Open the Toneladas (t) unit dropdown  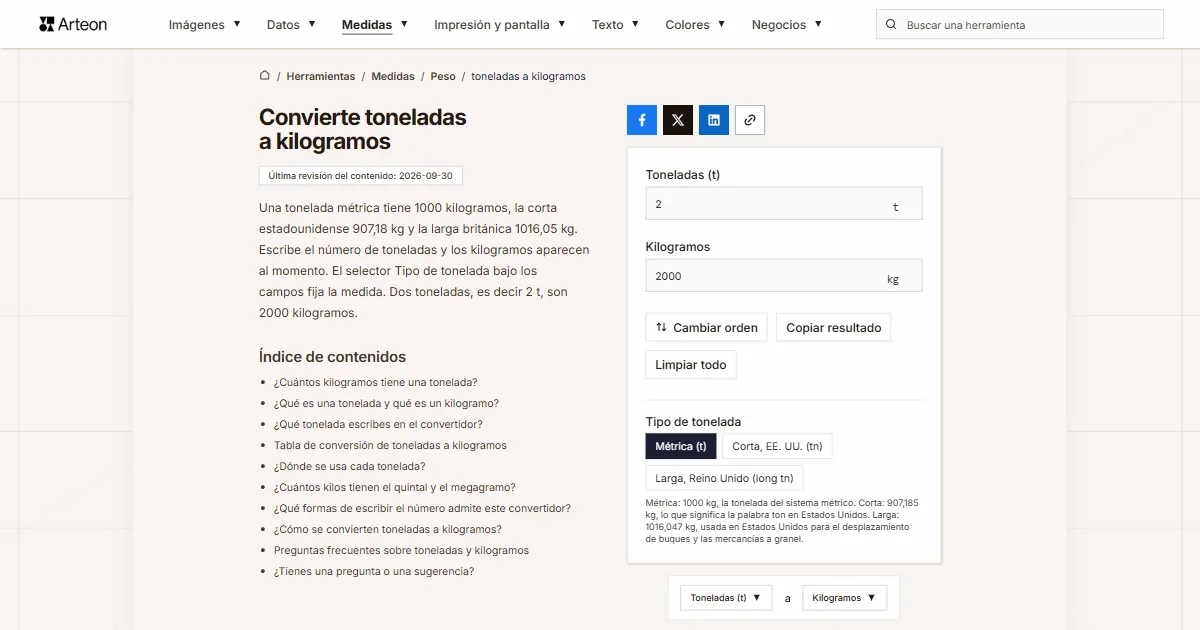726,598
